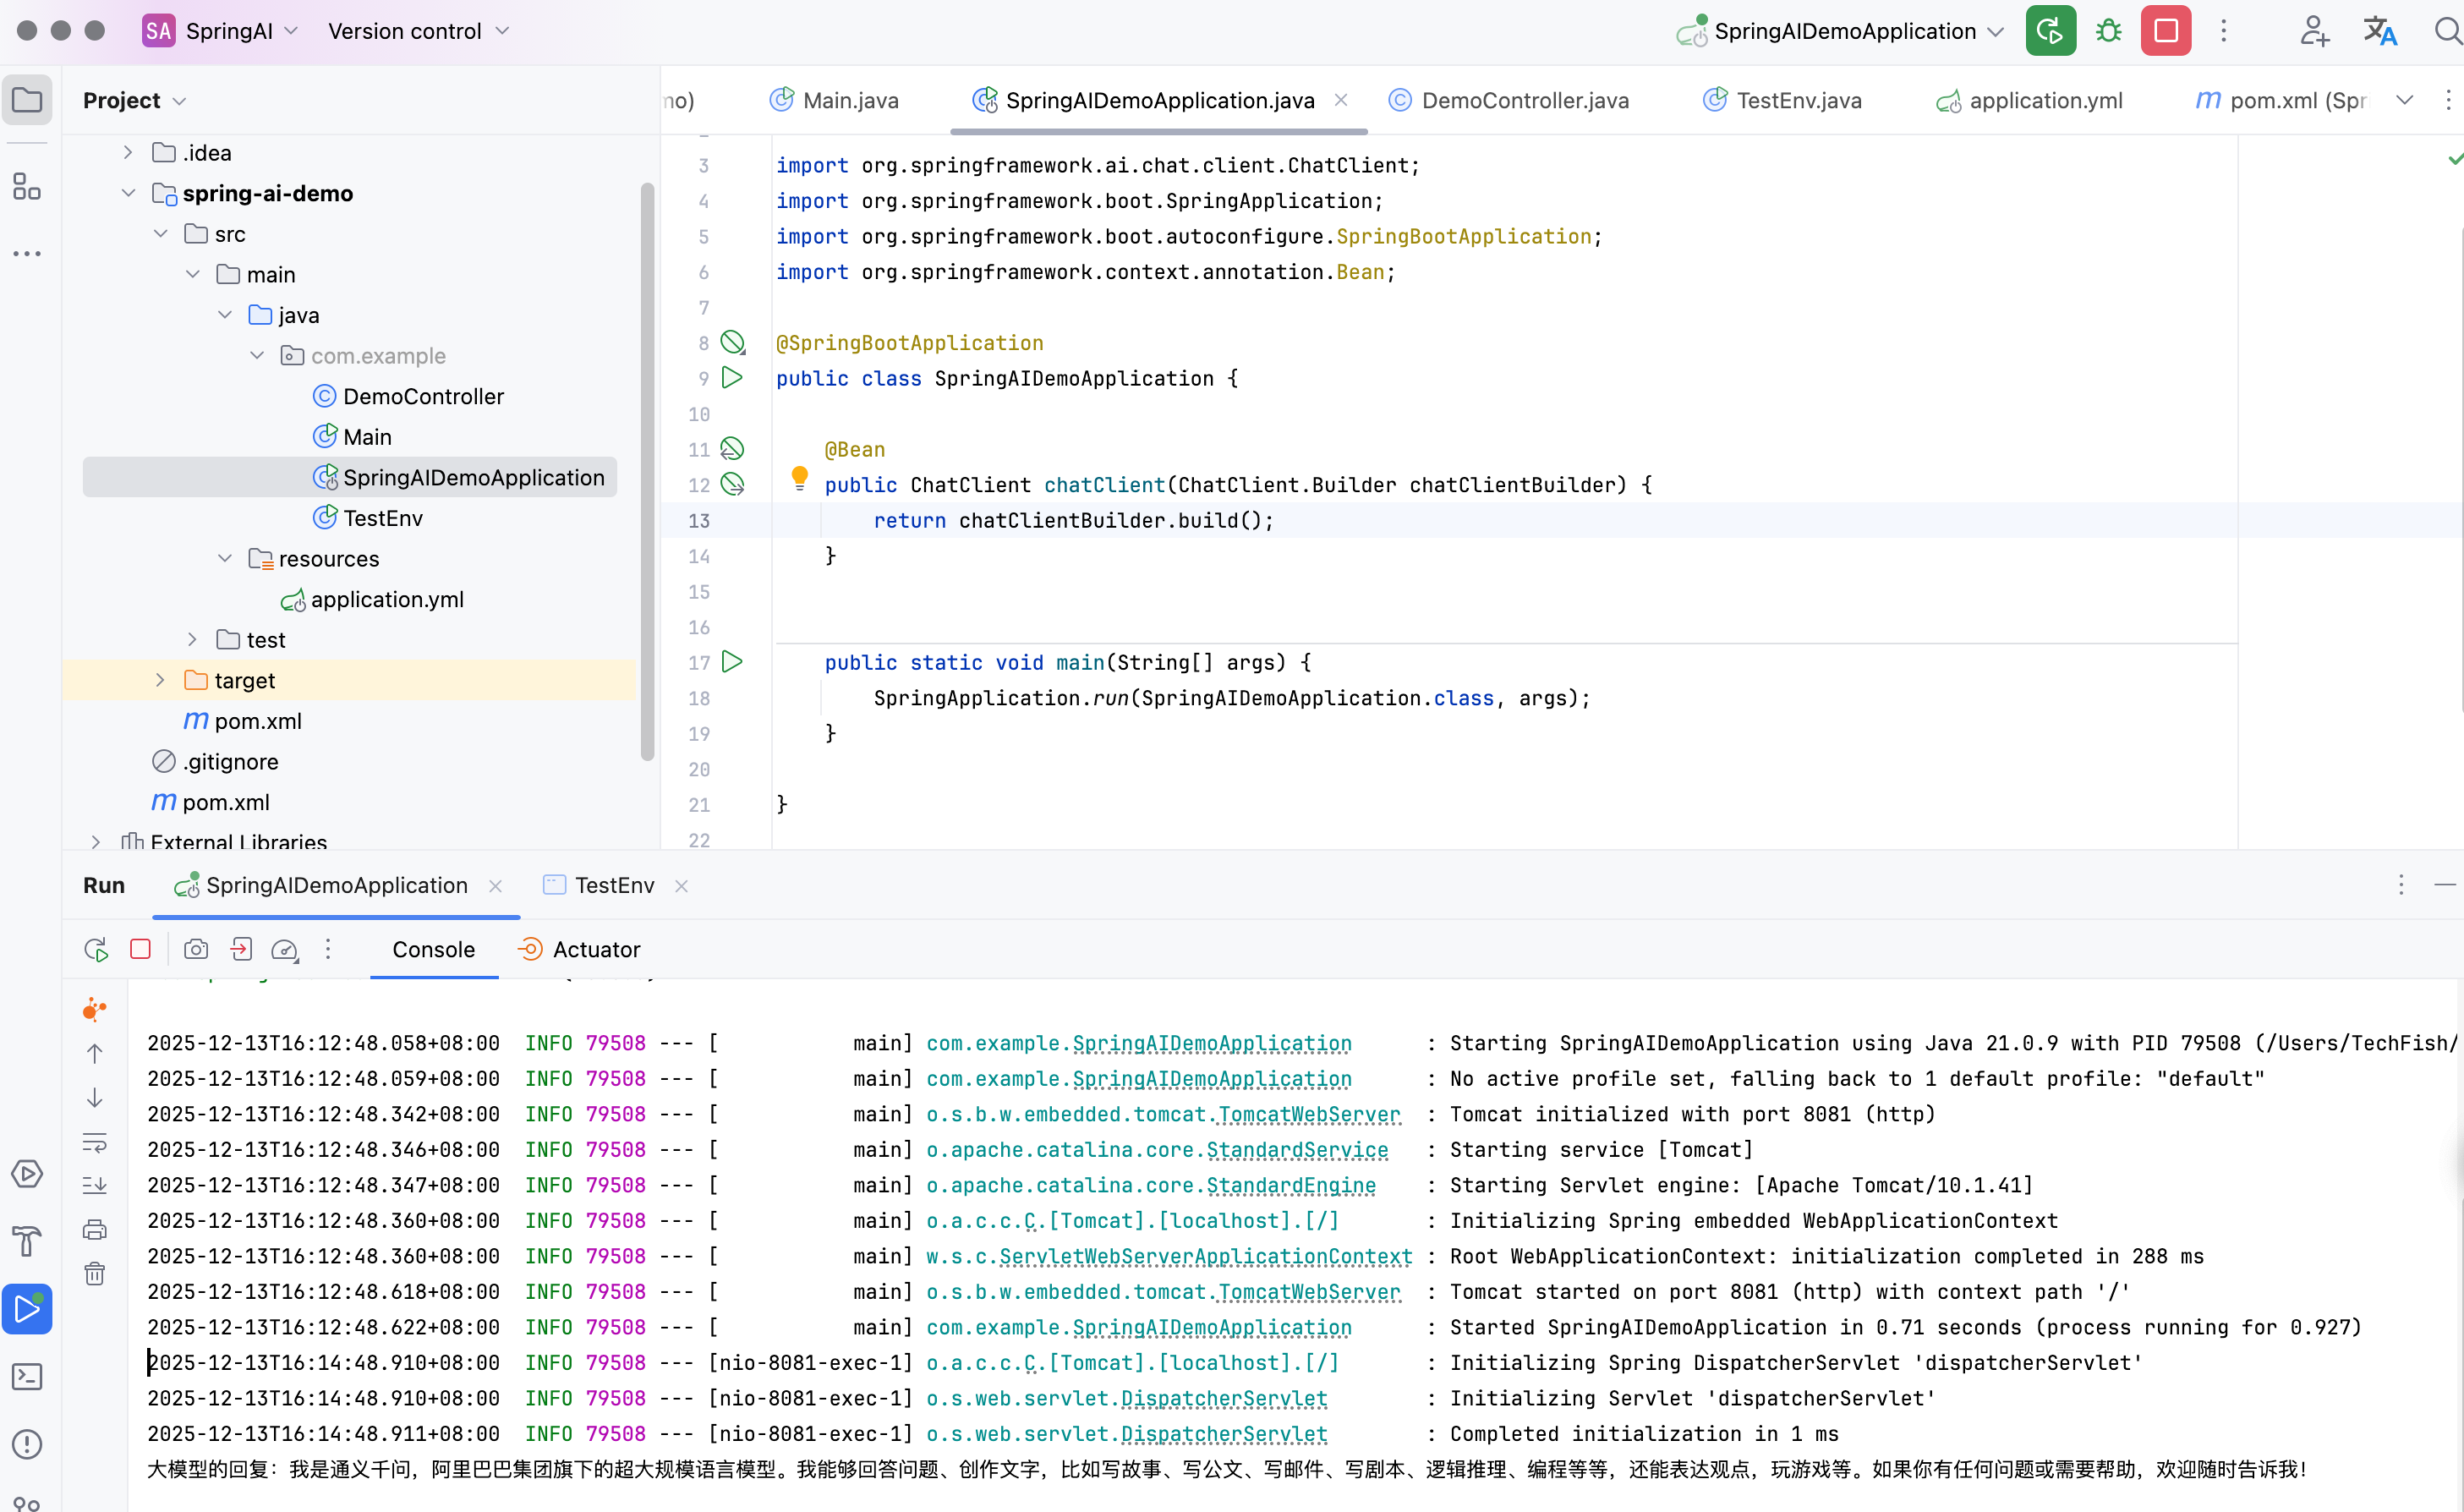The width and height of the screenshot is (2464, 1512).
Task: Click the TomcatWebServer link in console log
Action: pos(1309,1114)
